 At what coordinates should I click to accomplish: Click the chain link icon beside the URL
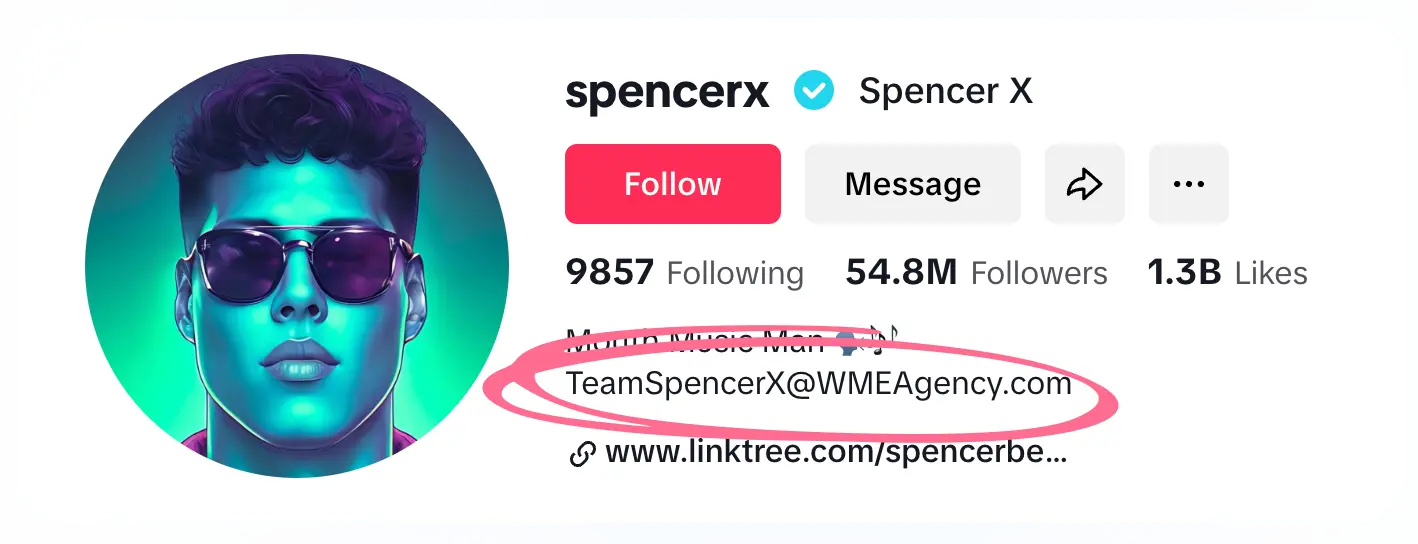(x=581, y=455)
